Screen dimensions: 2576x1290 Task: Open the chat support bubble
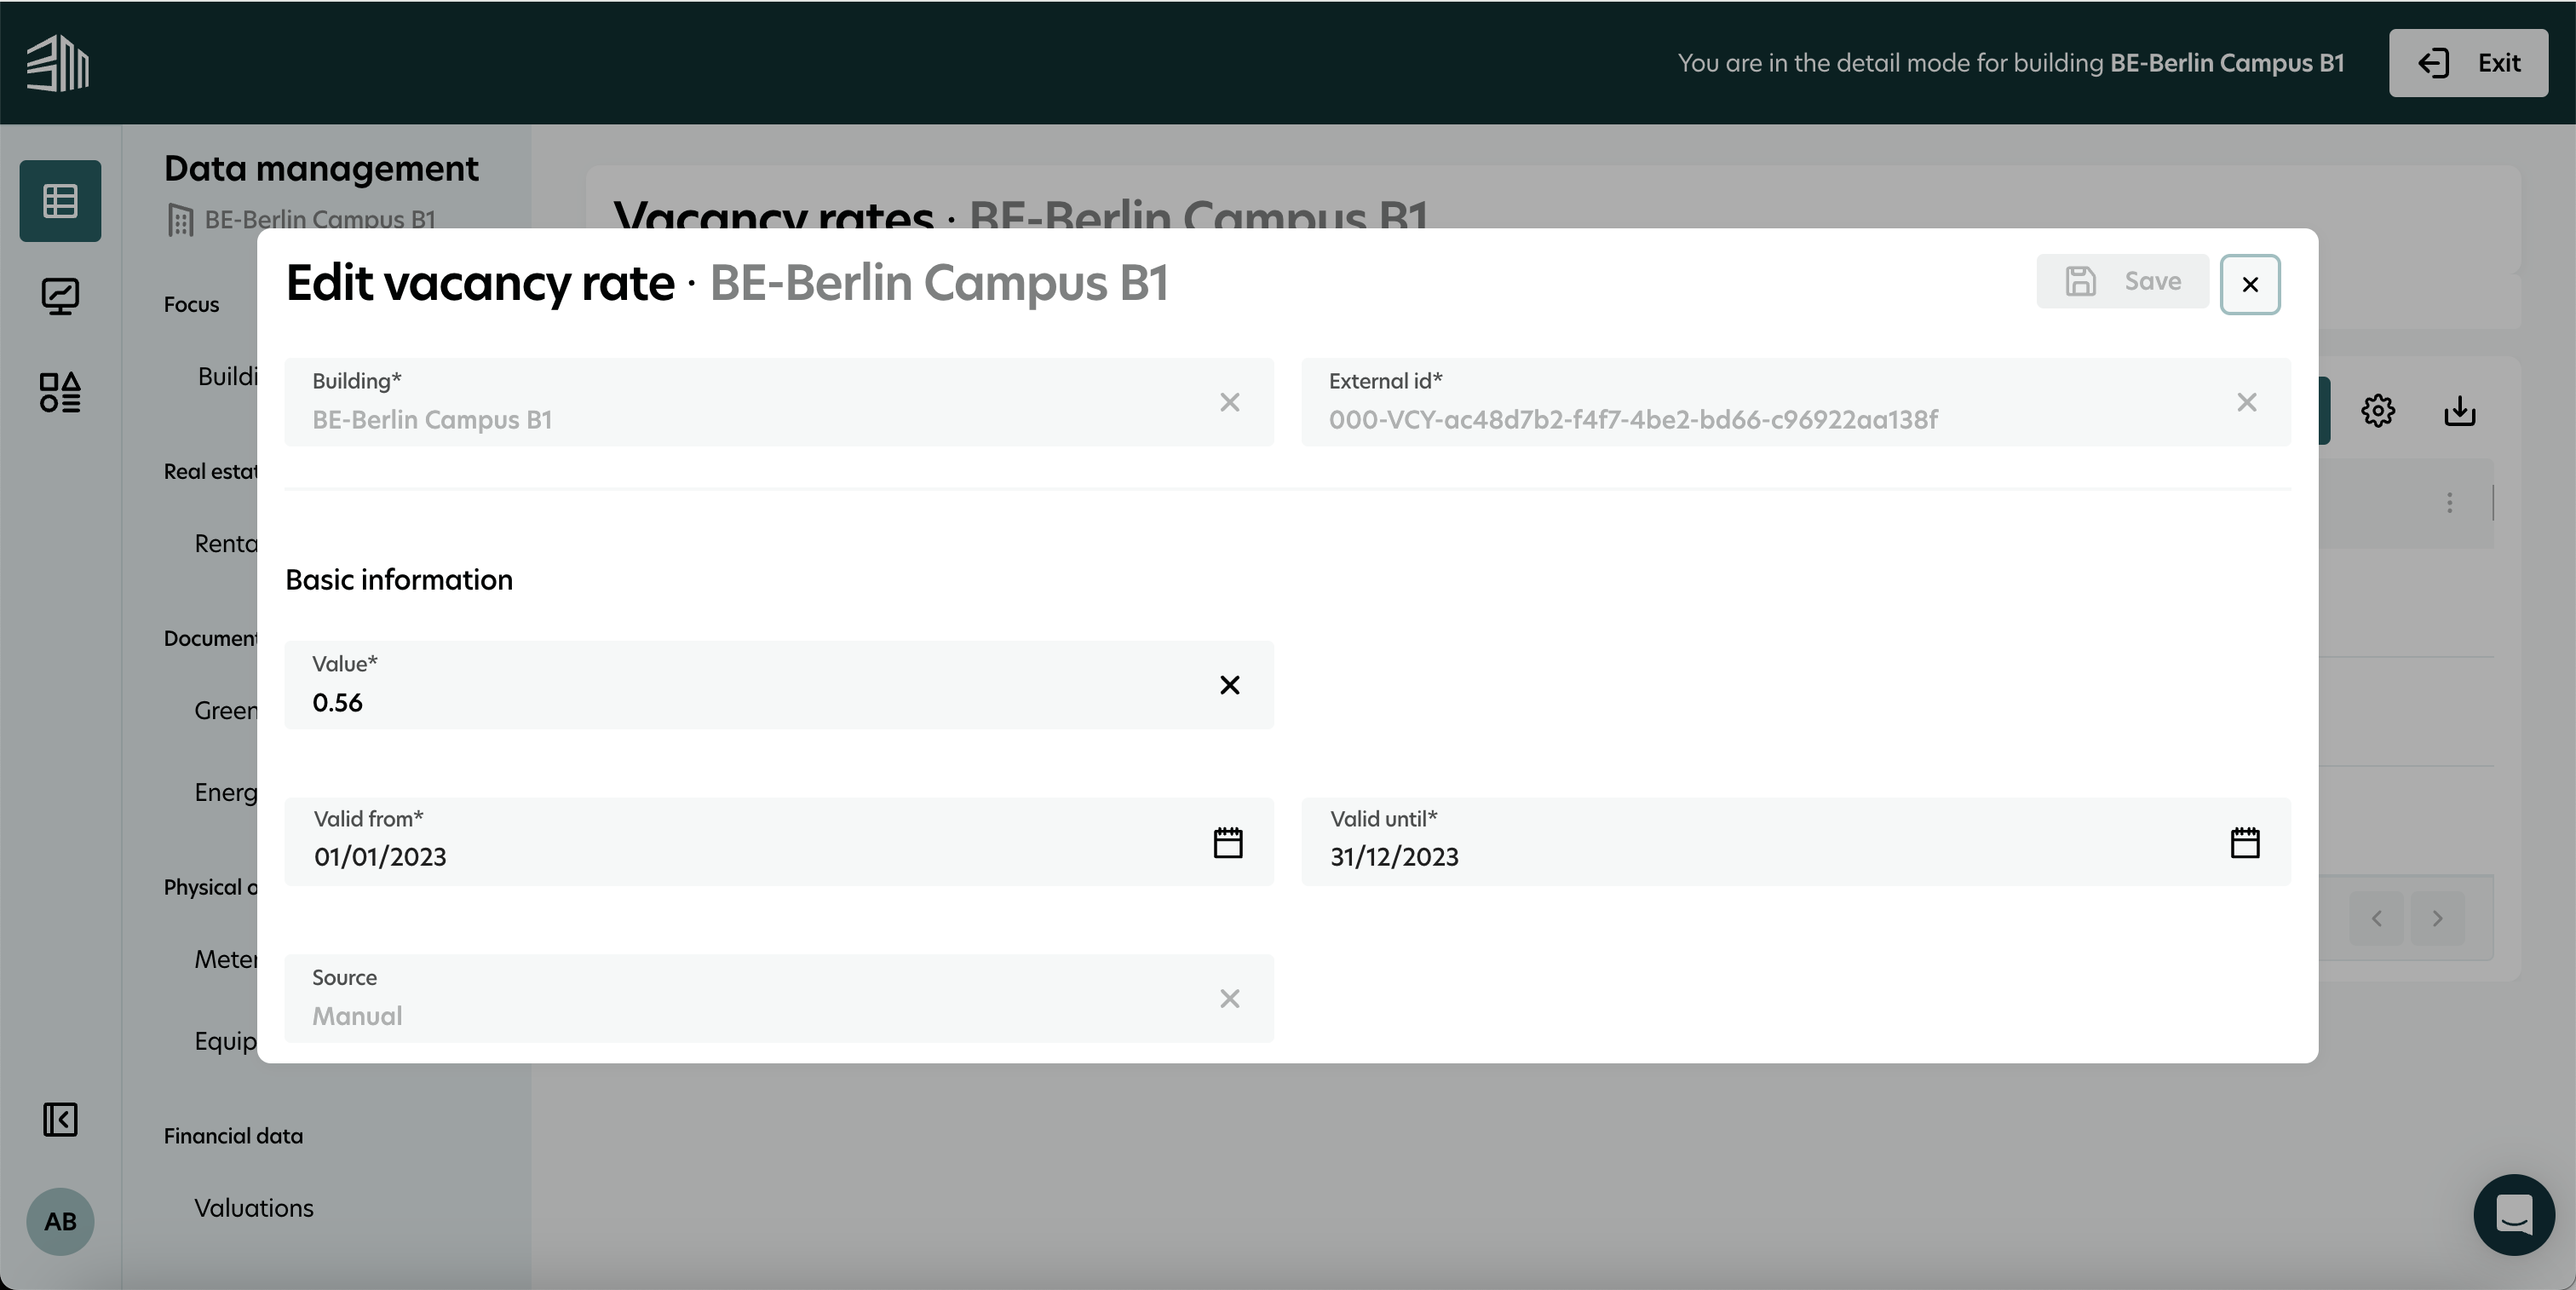click(2514, 1215)
